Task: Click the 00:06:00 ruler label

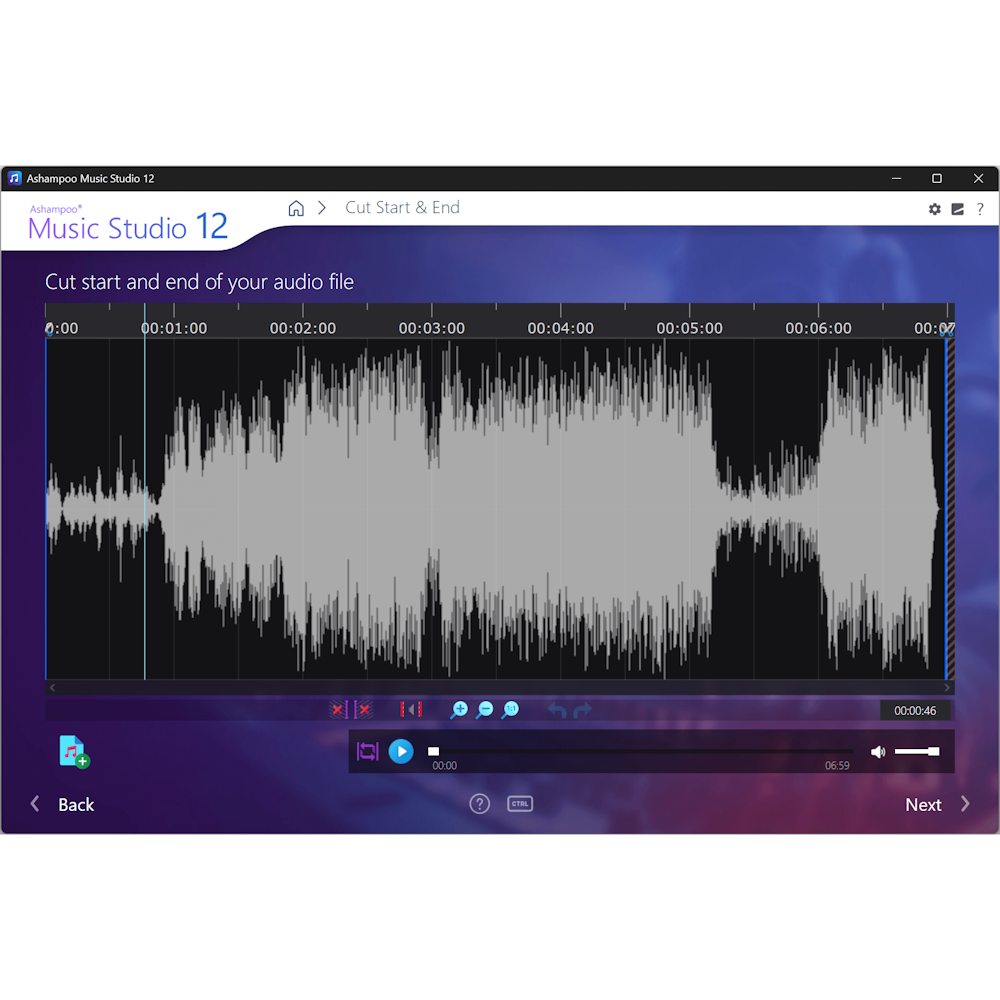Action: (818, 328)
